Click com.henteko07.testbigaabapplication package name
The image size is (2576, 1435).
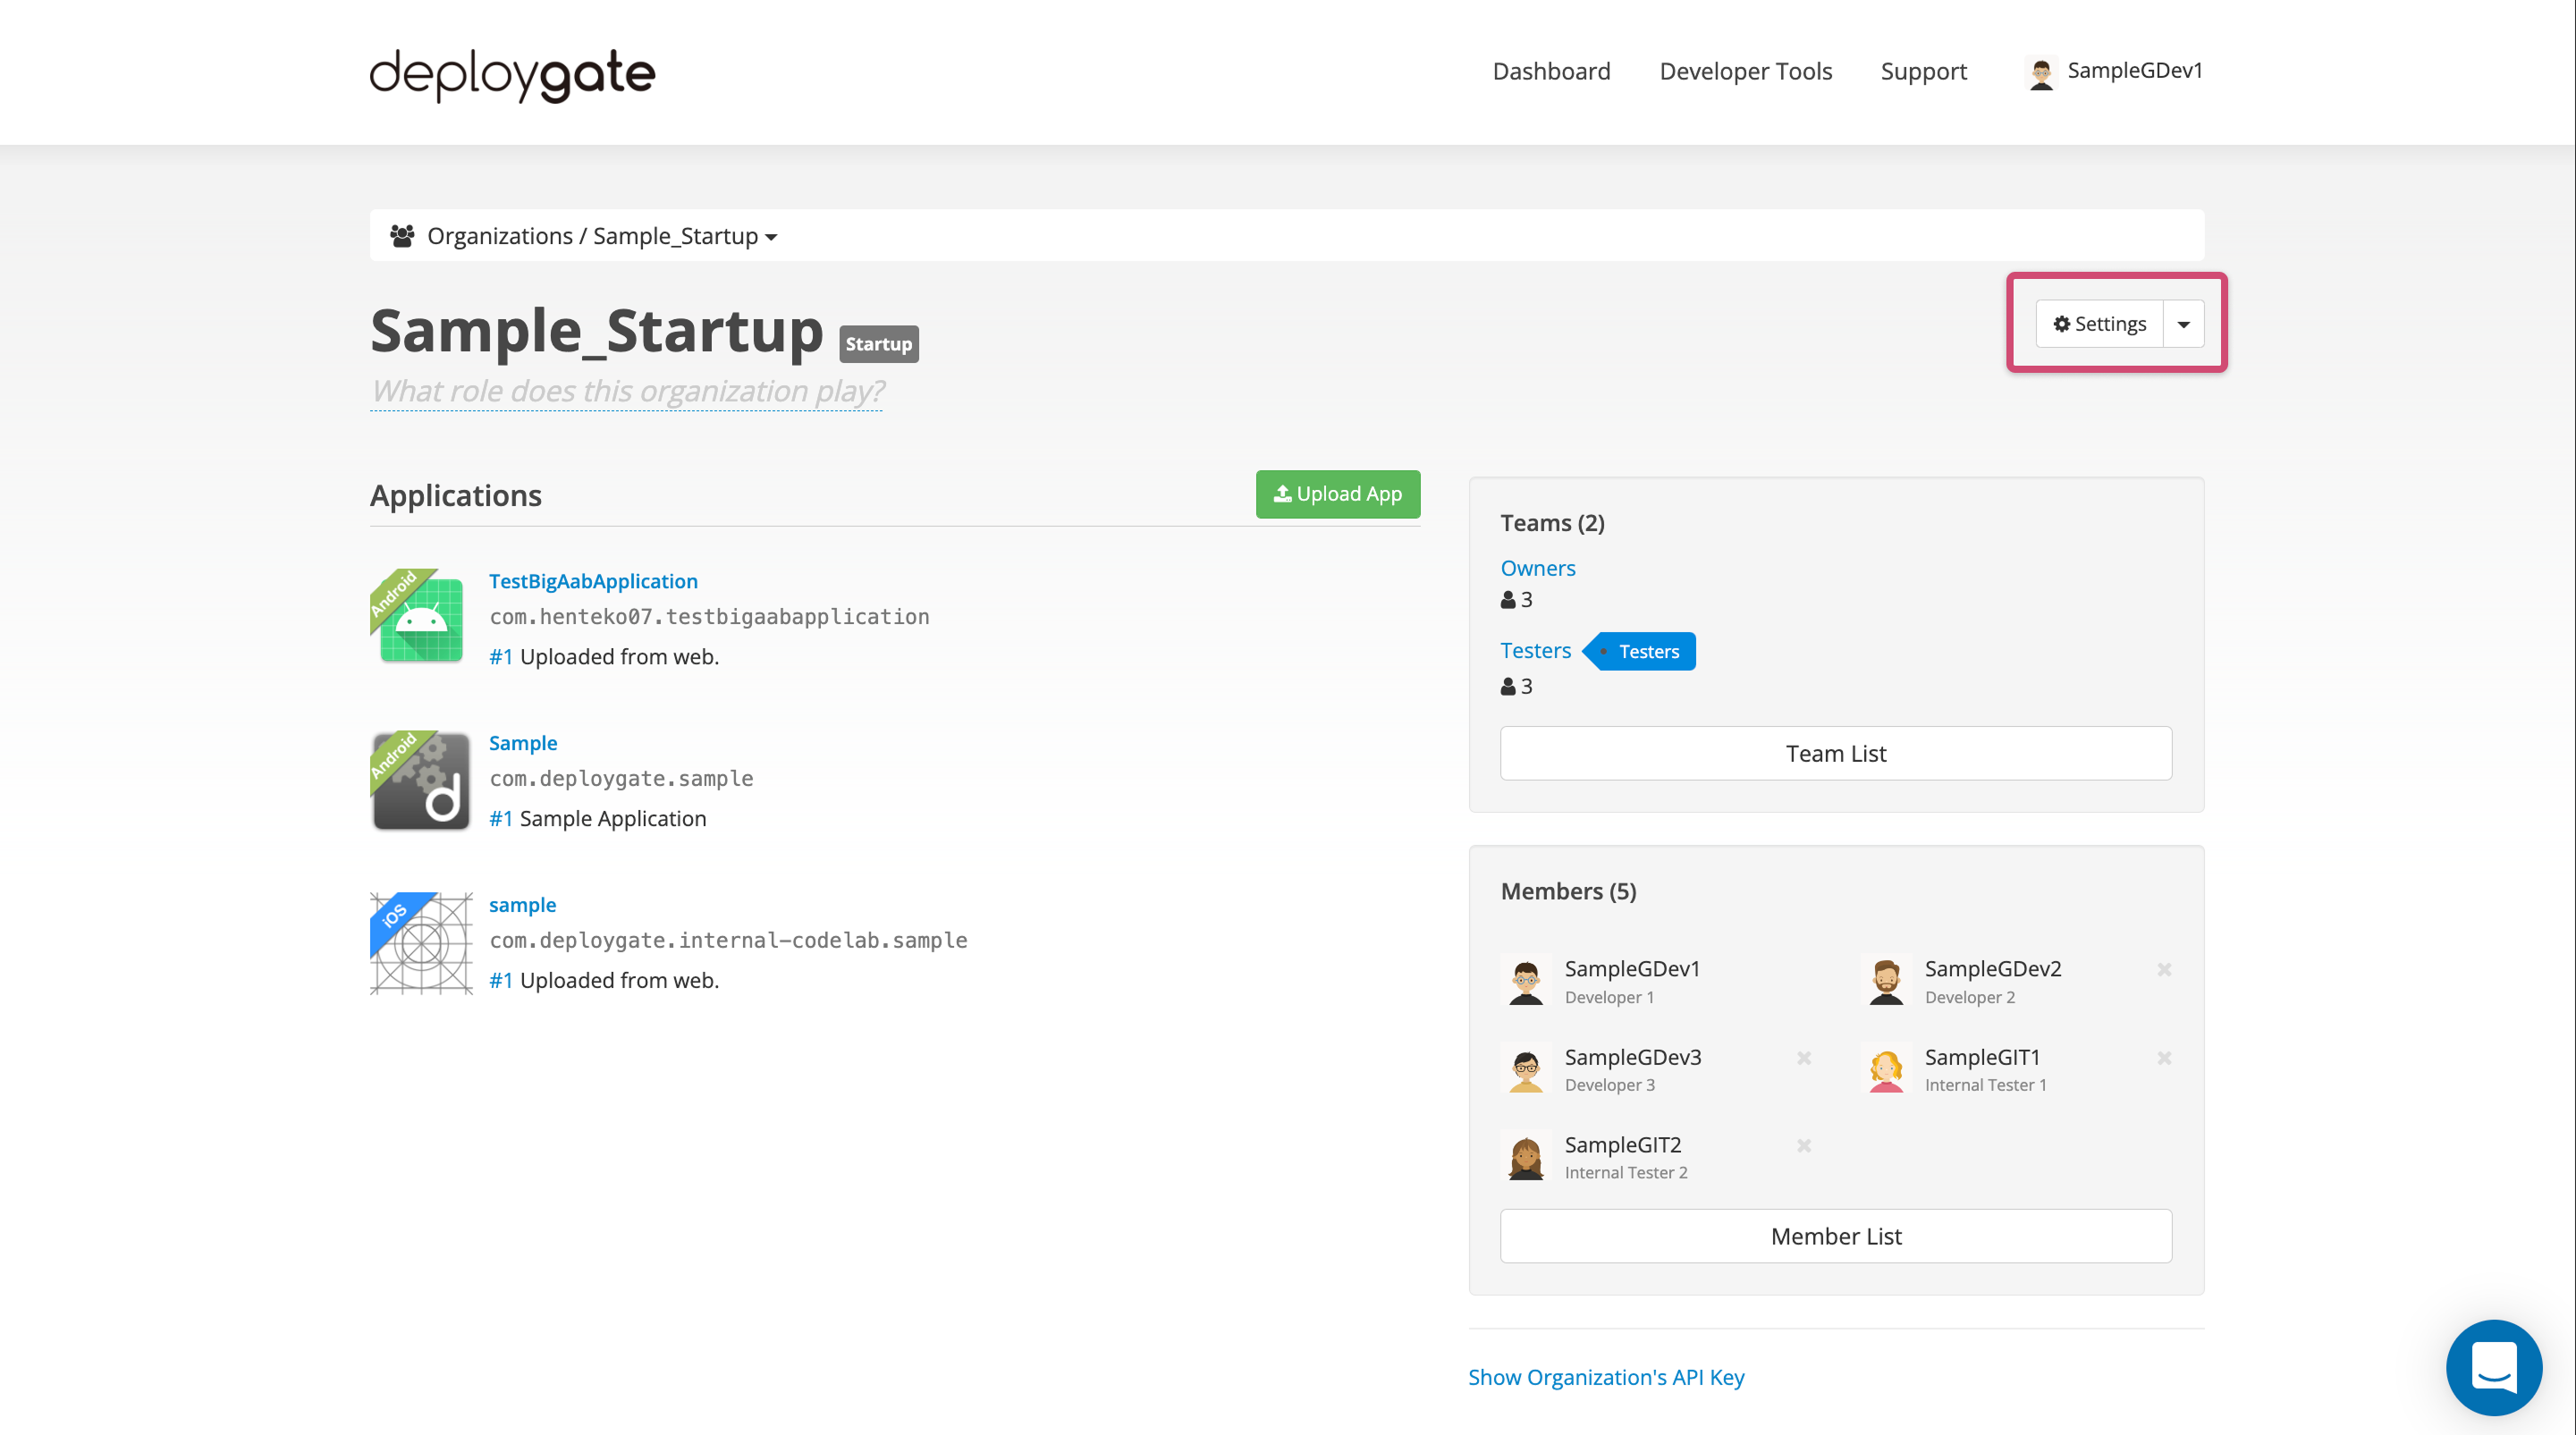point(709,617)
